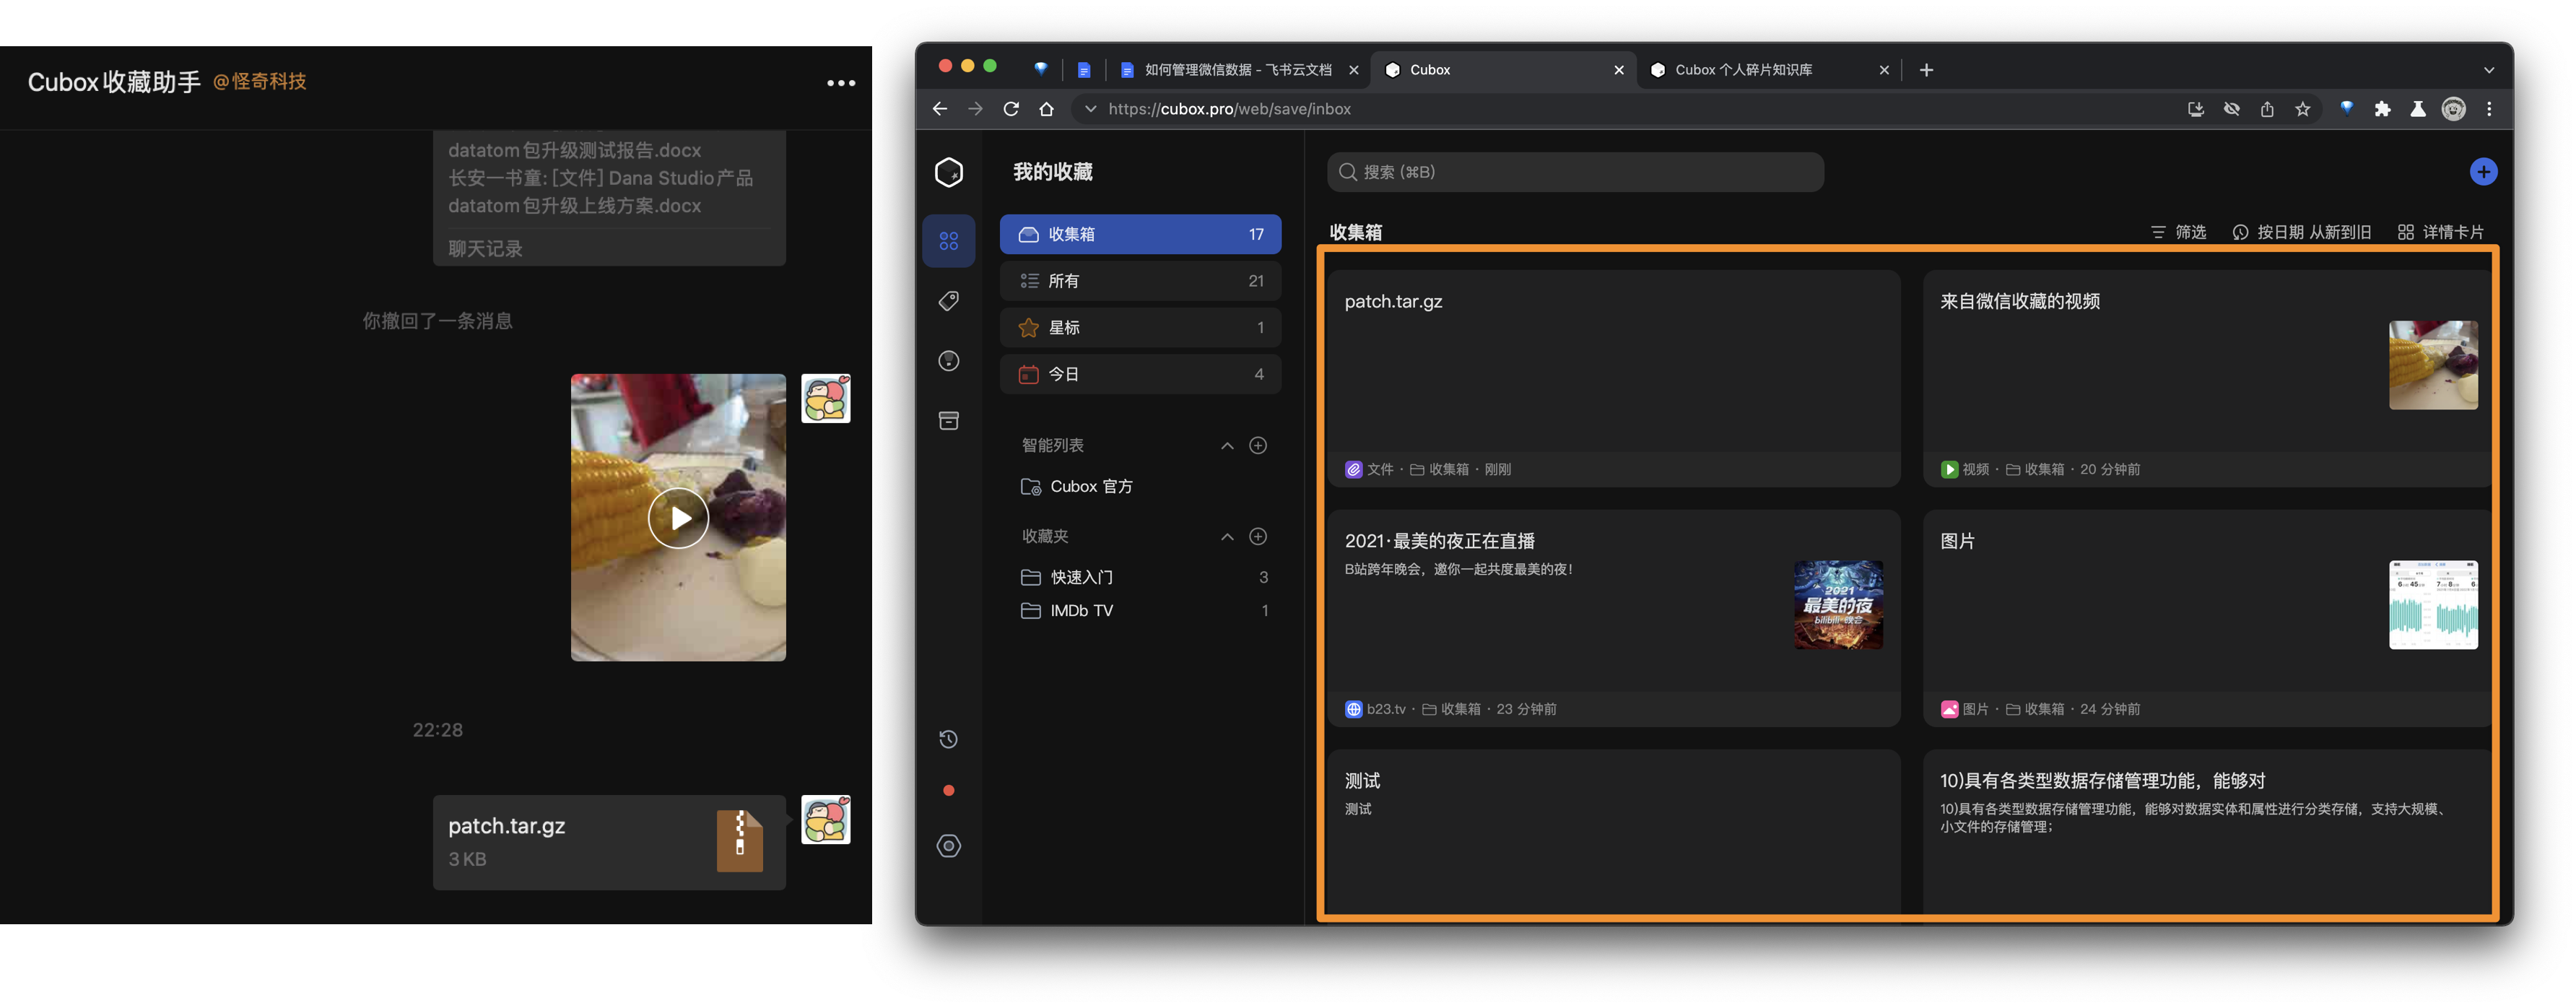Open the three-dot menu in the Cubox收藏助手 chat

click(x=841, y=83)
